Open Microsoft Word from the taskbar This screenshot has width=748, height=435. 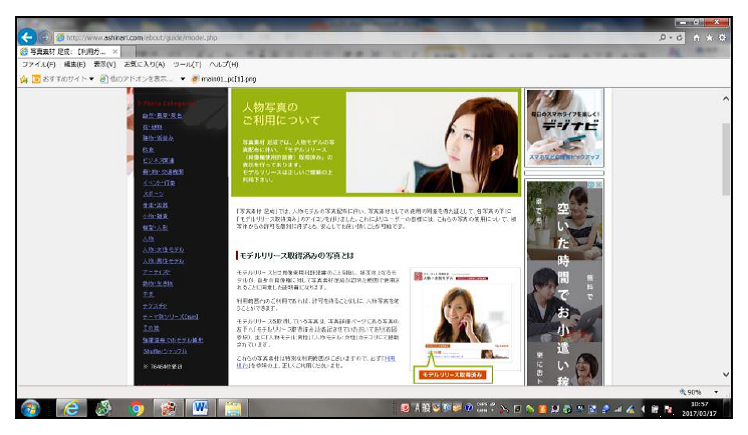200,409
